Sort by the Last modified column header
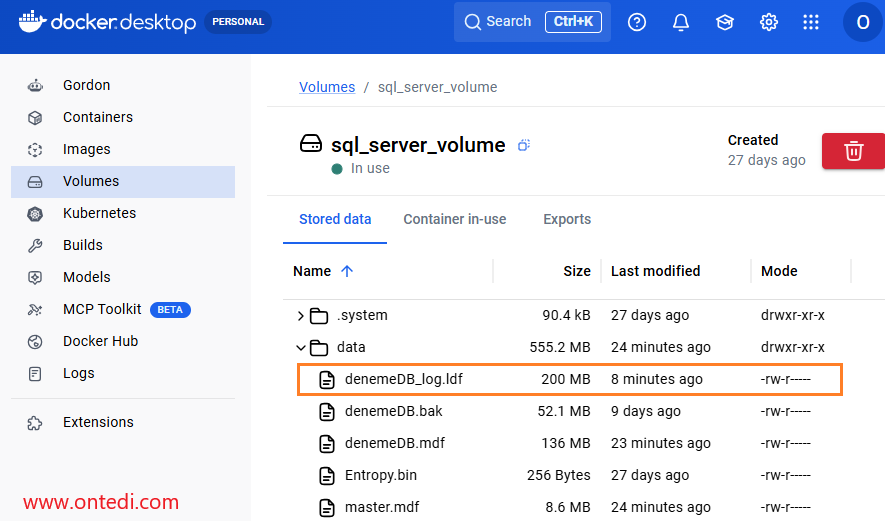This screenshot has height=521, width=885. (655, 272)
